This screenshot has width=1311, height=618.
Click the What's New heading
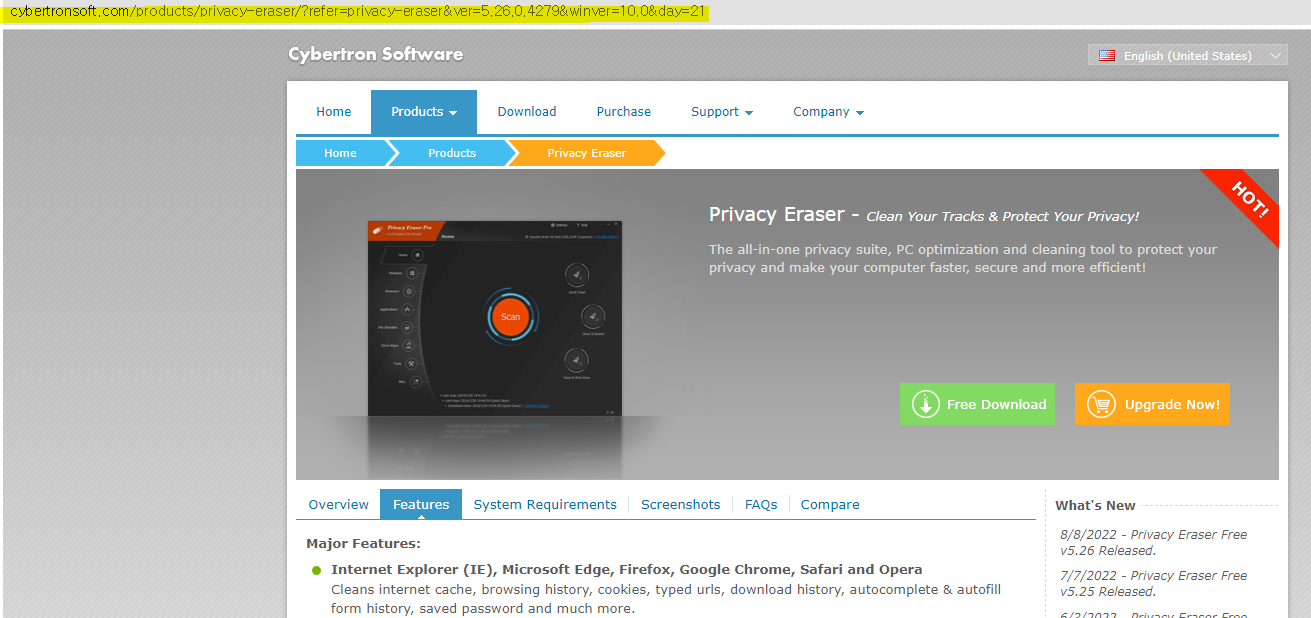coord(1095,506)
